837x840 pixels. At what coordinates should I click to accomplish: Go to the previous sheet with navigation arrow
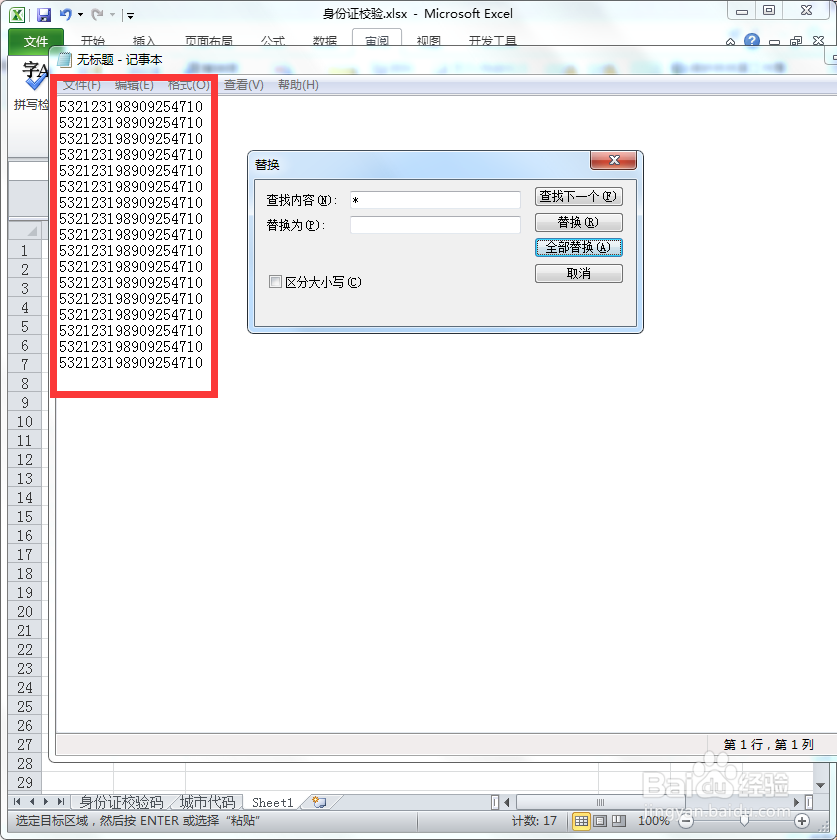click(32, 802)
